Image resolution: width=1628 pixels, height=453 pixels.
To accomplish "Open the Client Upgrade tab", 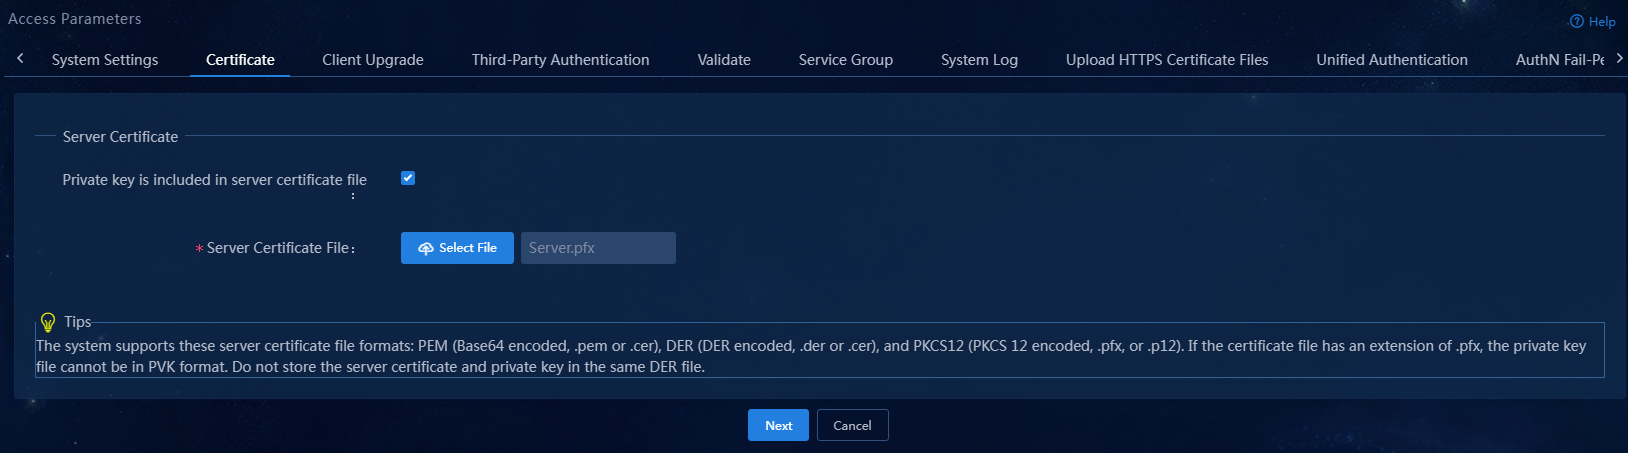I will click(373, 60).
